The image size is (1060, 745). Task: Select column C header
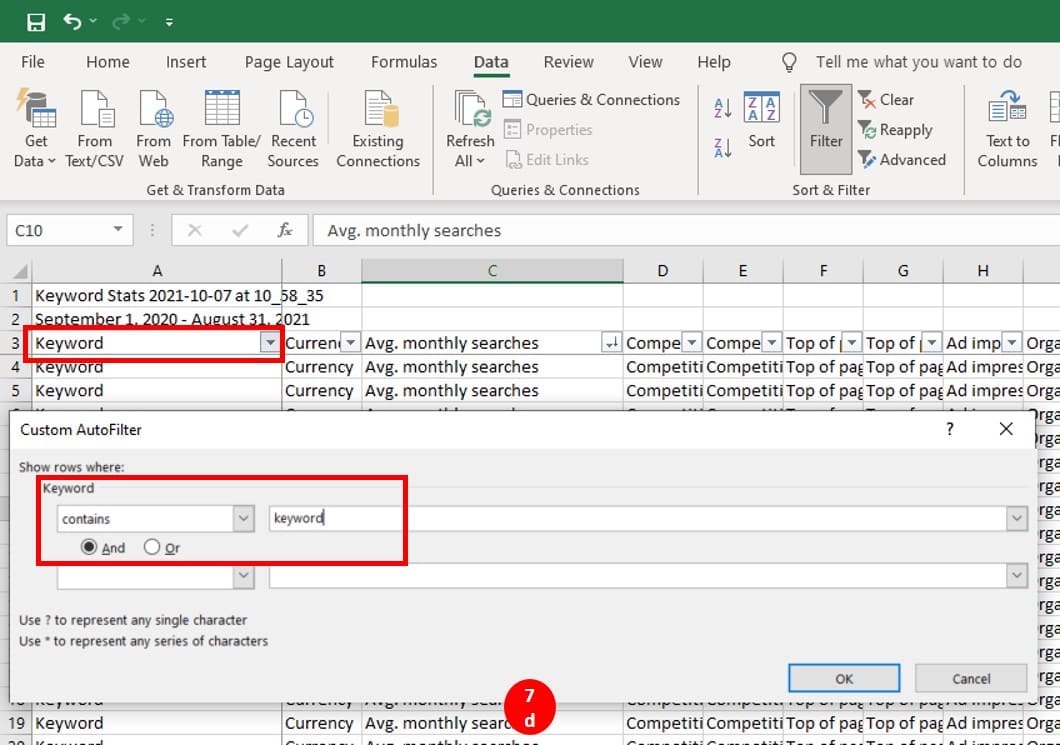click(492, 271)
